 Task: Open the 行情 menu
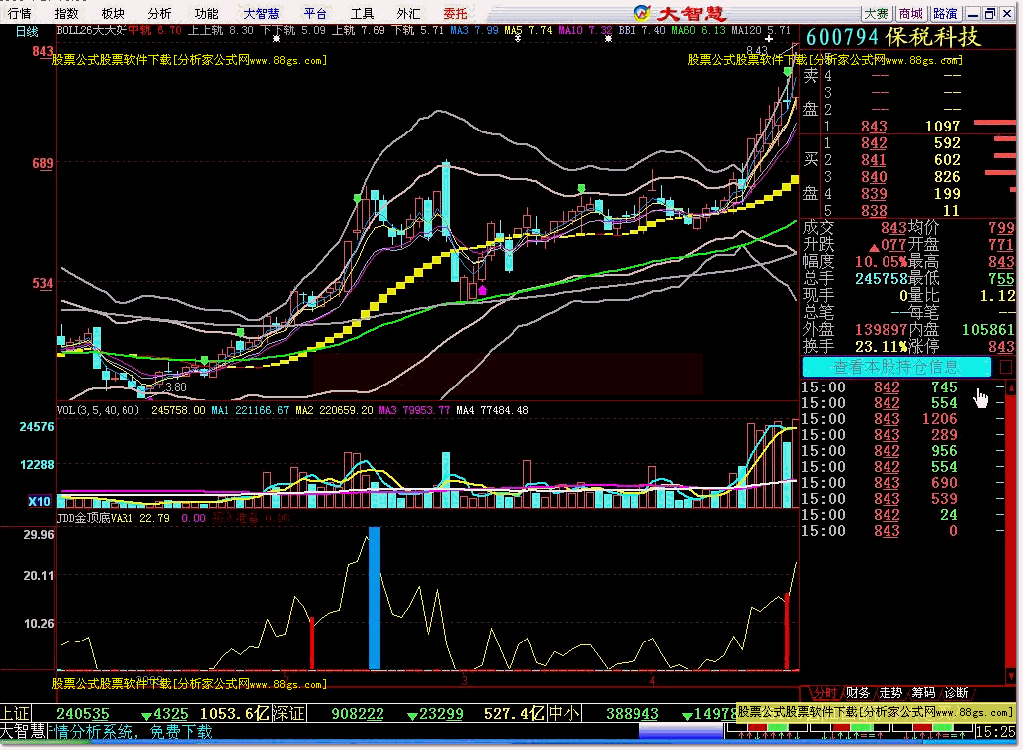click(x=20, y=13)
